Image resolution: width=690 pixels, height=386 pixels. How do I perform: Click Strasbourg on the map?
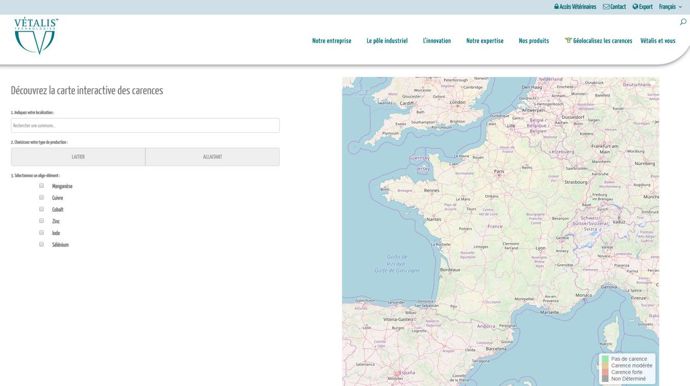click(x=576, y=182)
